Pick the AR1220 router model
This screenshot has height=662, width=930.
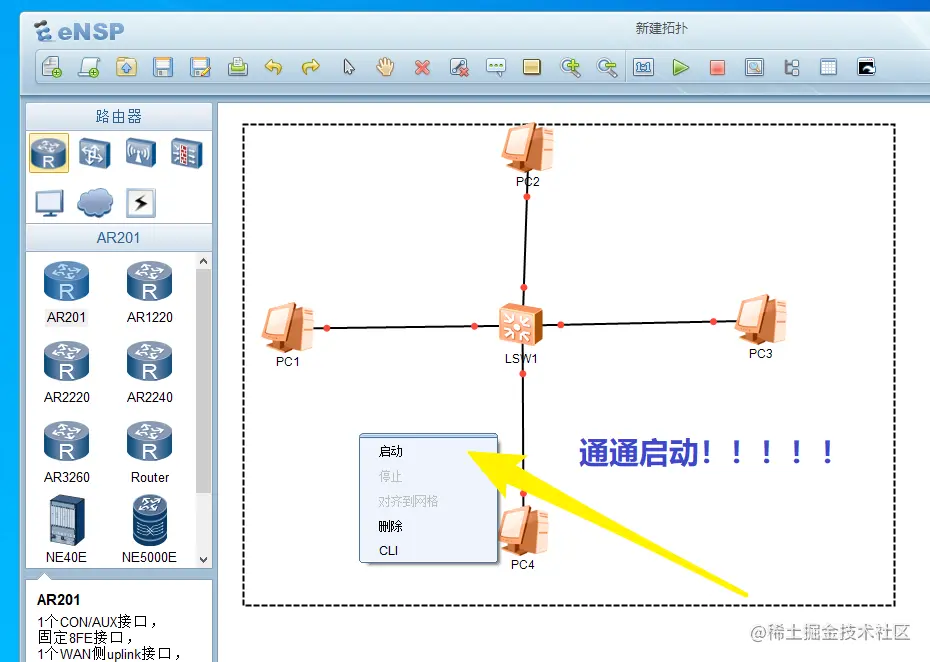(x=149, y=293)
